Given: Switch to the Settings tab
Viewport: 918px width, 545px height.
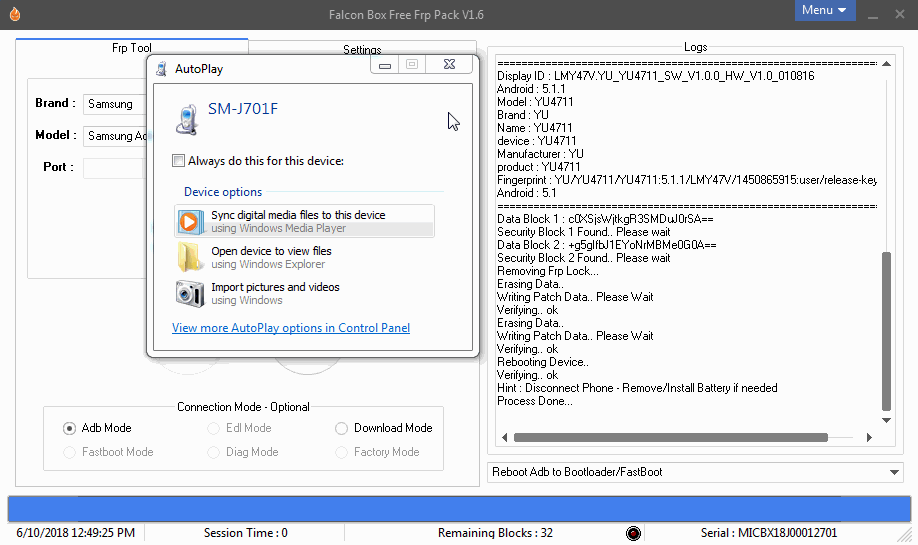Looking at the screenshot, I should [x=362, y=49].
